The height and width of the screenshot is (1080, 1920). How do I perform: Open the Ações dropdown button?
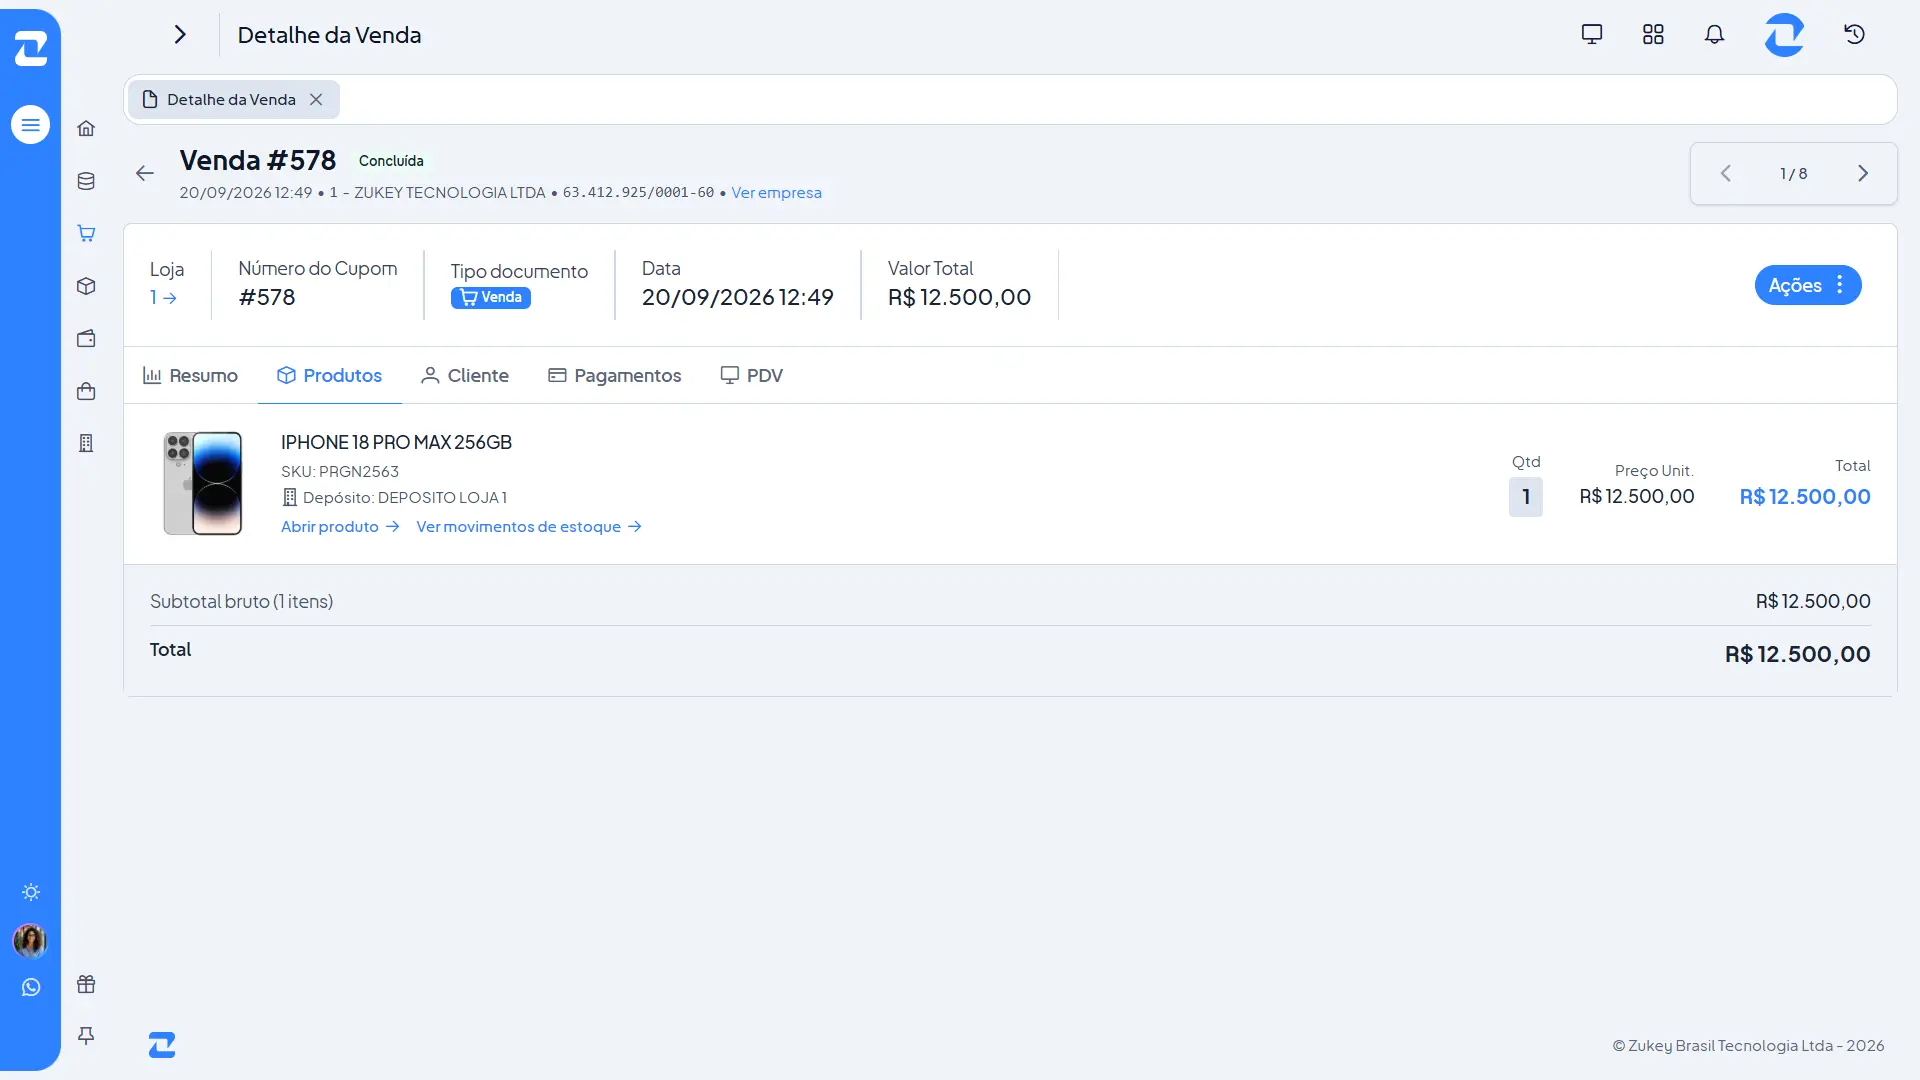click(1808, 285)
